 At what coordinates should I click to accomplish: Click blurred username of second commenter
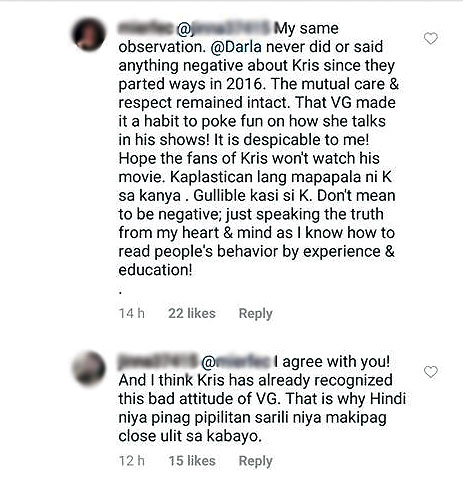click(x=158, y=362)
